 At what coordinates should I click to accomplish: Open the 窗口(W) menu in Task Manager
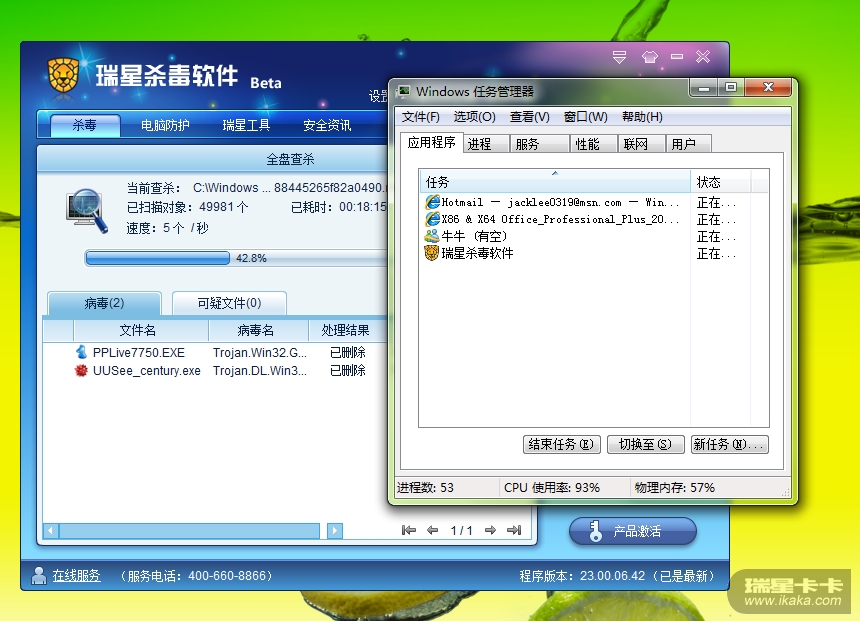click(x=585, y=117)
